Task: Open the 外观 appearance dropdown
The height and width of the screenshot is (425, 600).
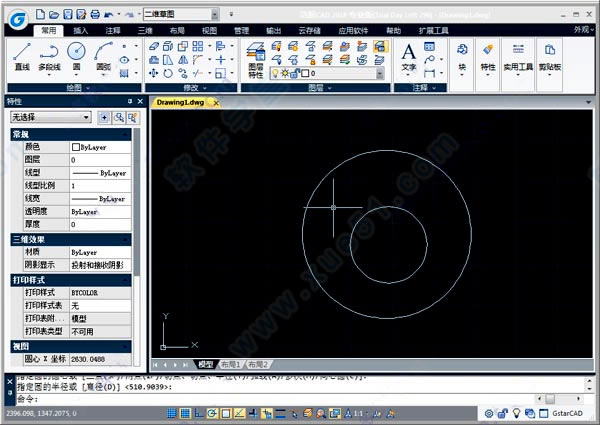Action: (583, 29)
